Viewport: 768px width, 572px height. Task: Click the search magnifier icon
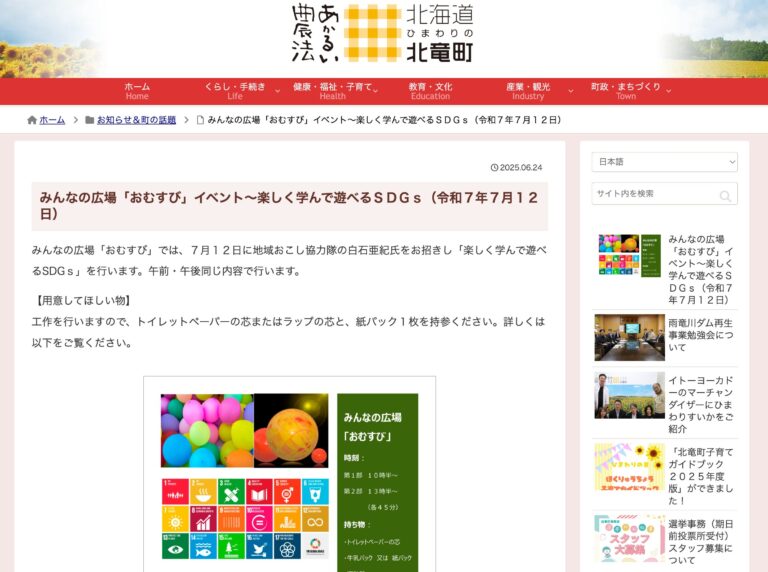click(725, 195)
